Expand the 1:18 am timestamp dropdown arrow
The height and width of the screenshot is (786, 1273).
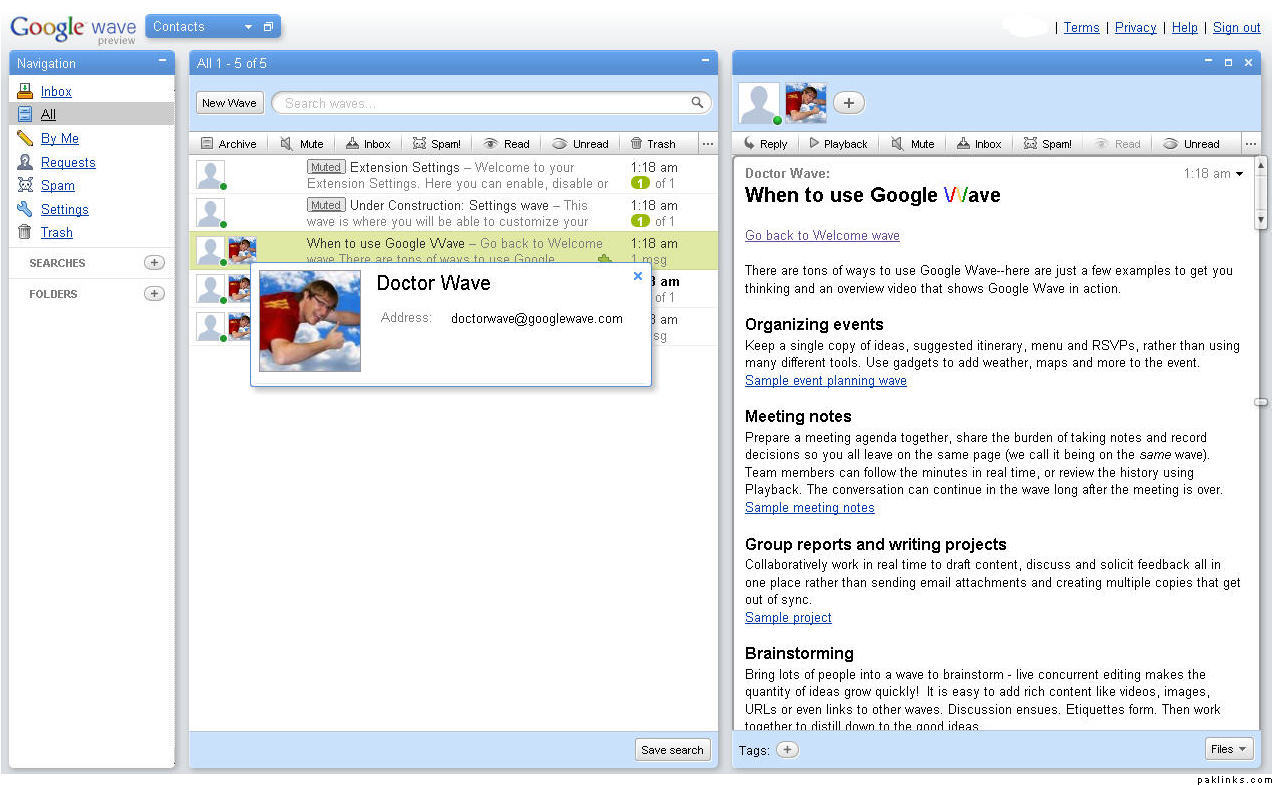point(1240,174)
